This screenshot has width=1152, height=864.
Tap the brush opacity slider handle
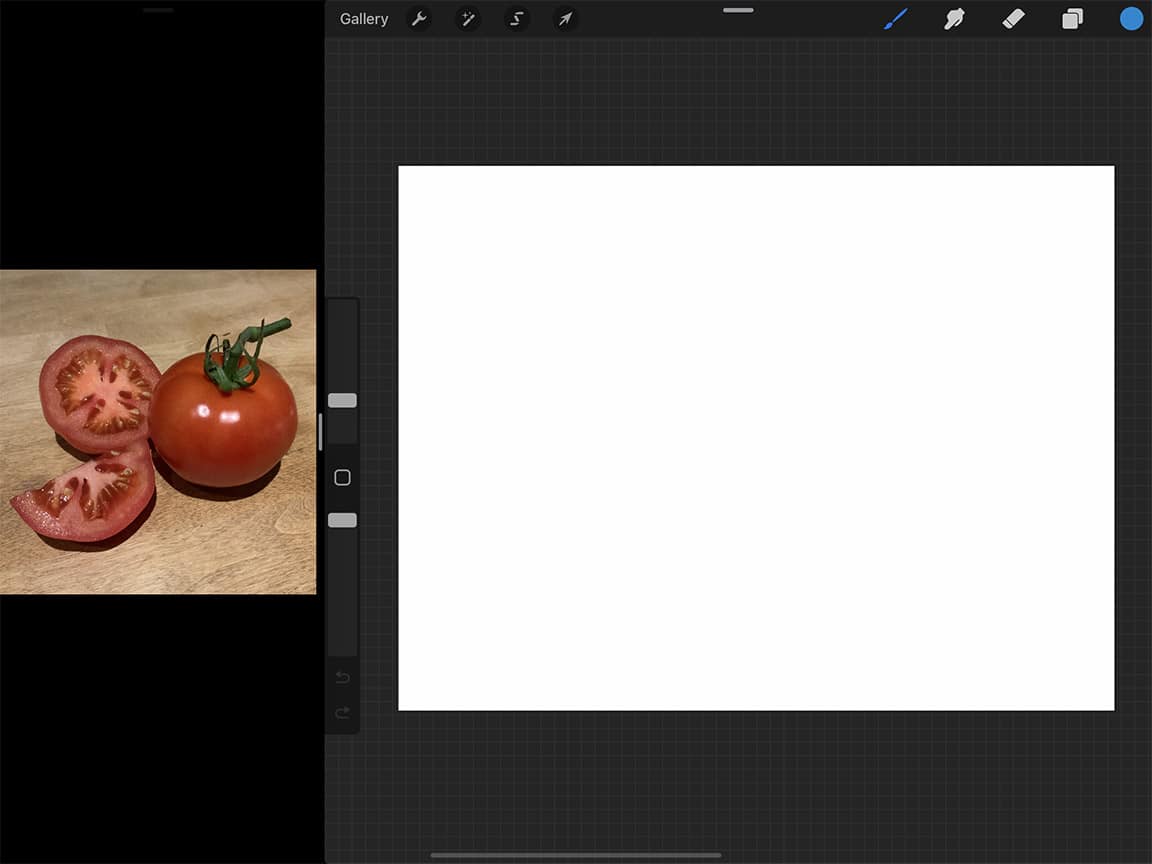tap(342, 519)
